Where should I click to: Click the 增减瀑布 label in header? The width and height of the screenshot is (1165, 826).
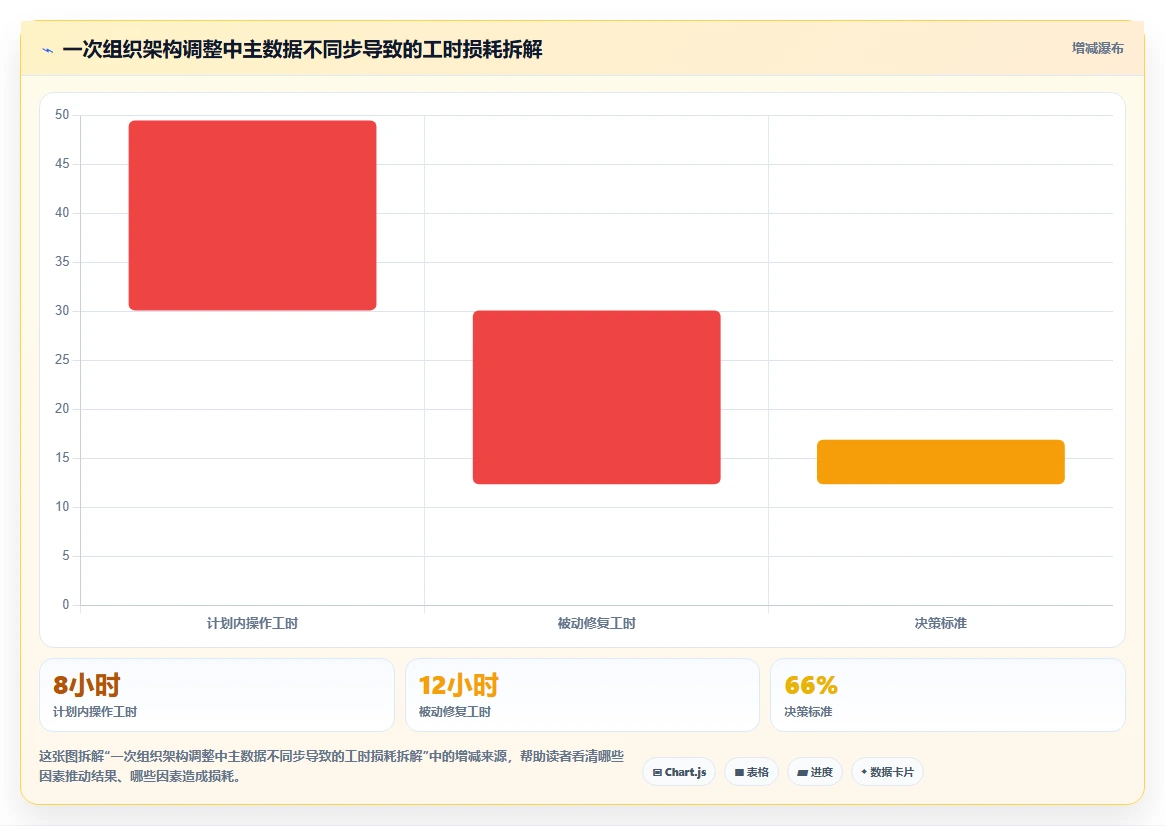[x=1097, y=48]
